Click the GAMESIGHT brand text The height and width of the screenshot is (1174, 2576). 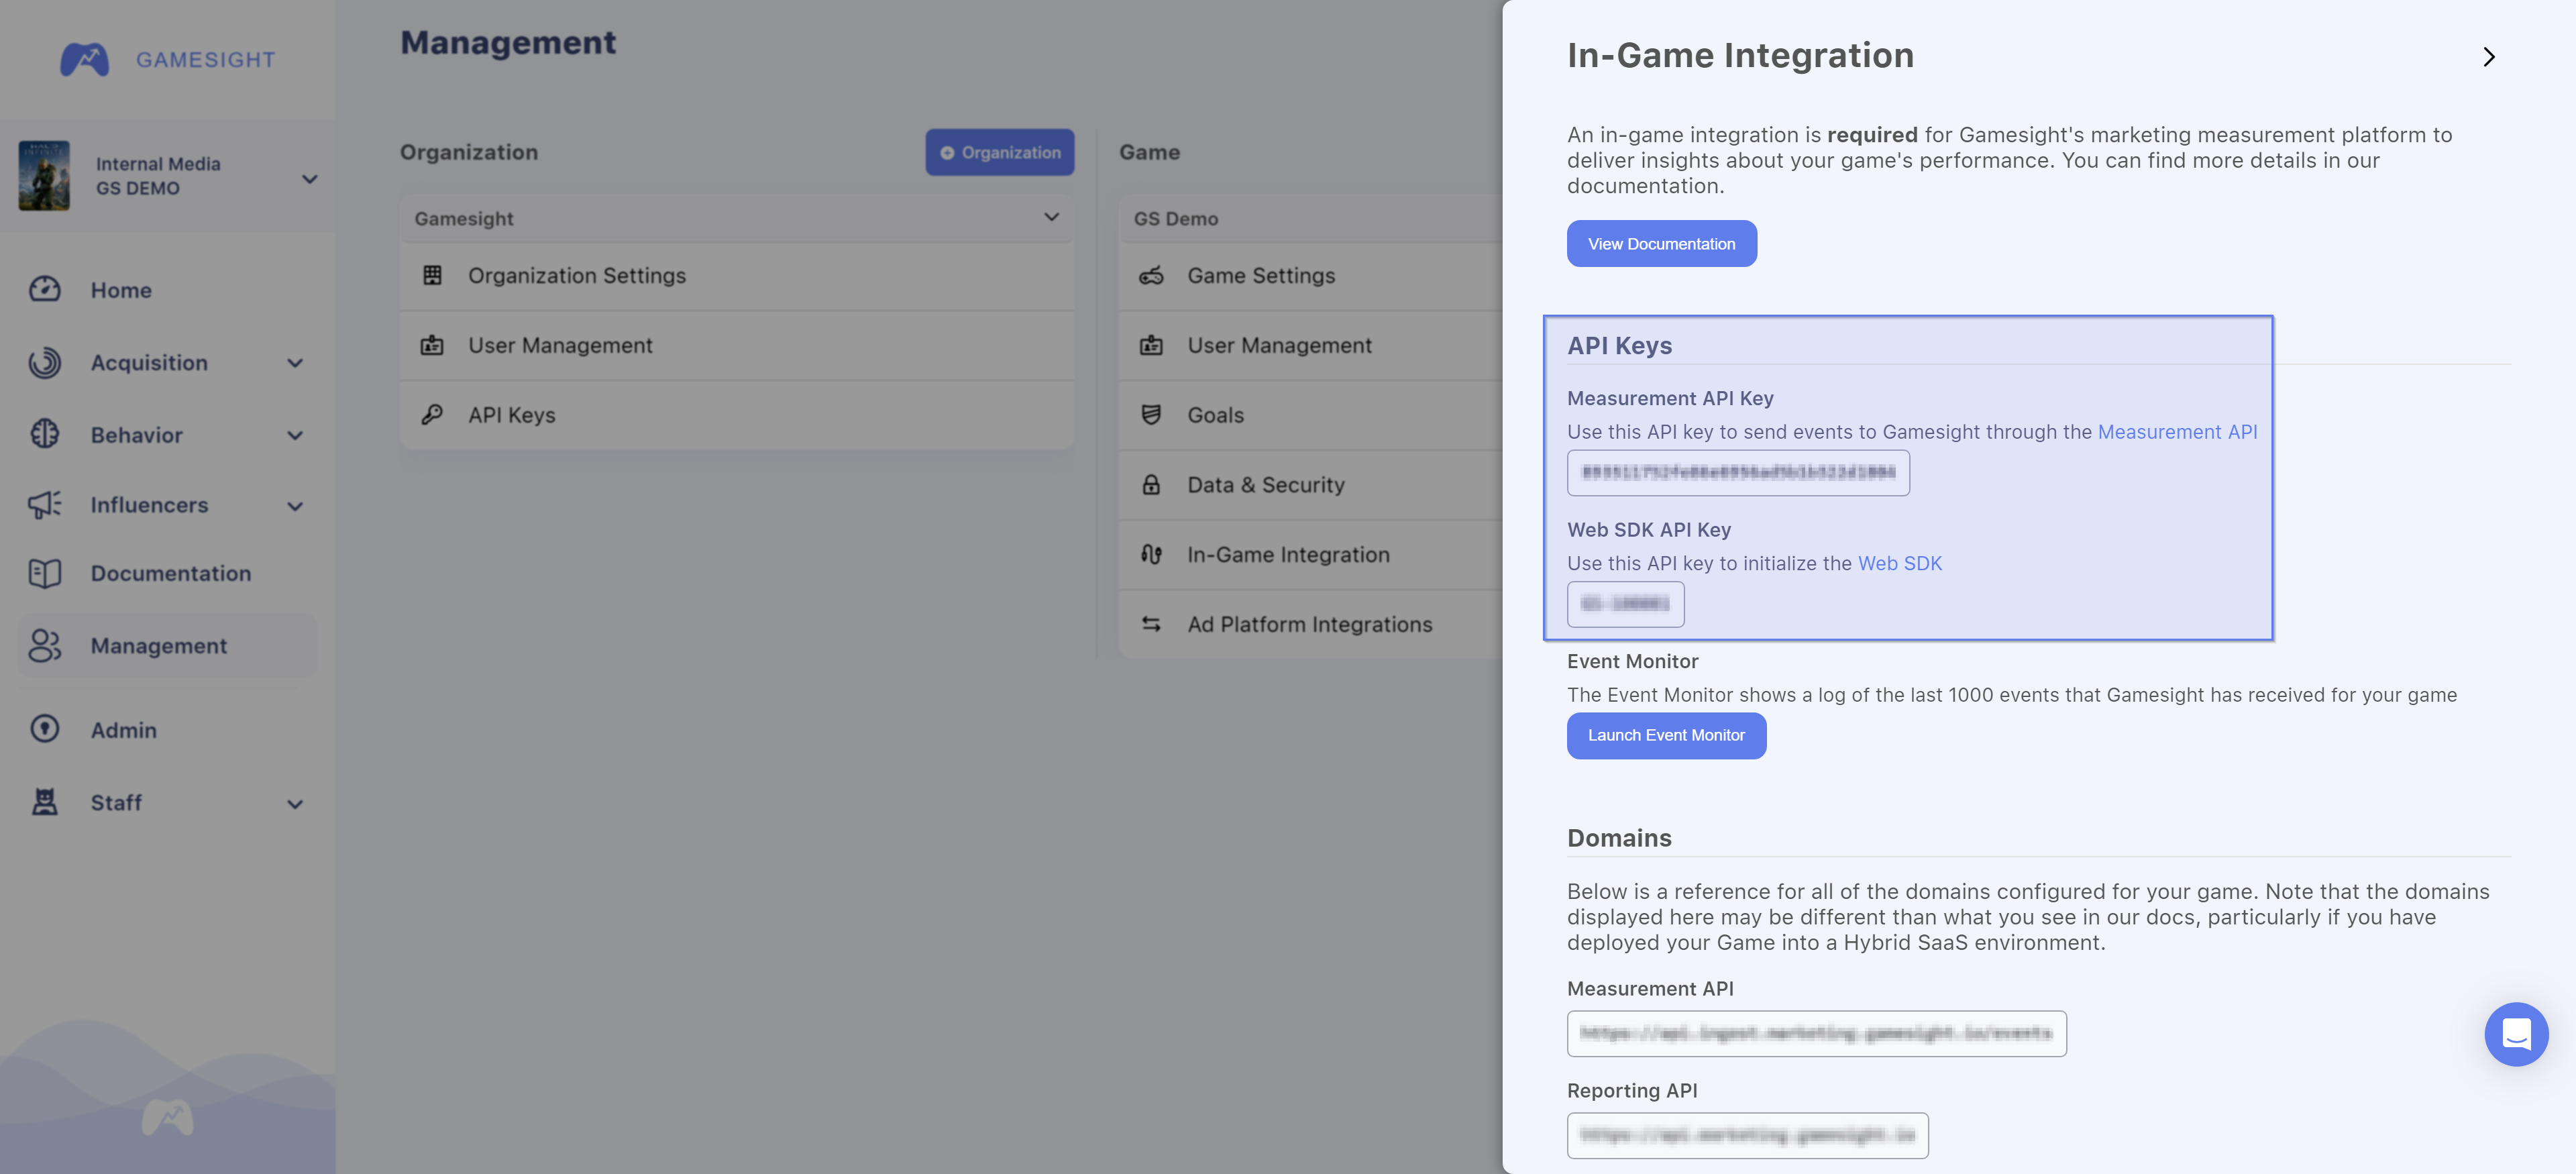pyautogui.click(x=205, y=59)
